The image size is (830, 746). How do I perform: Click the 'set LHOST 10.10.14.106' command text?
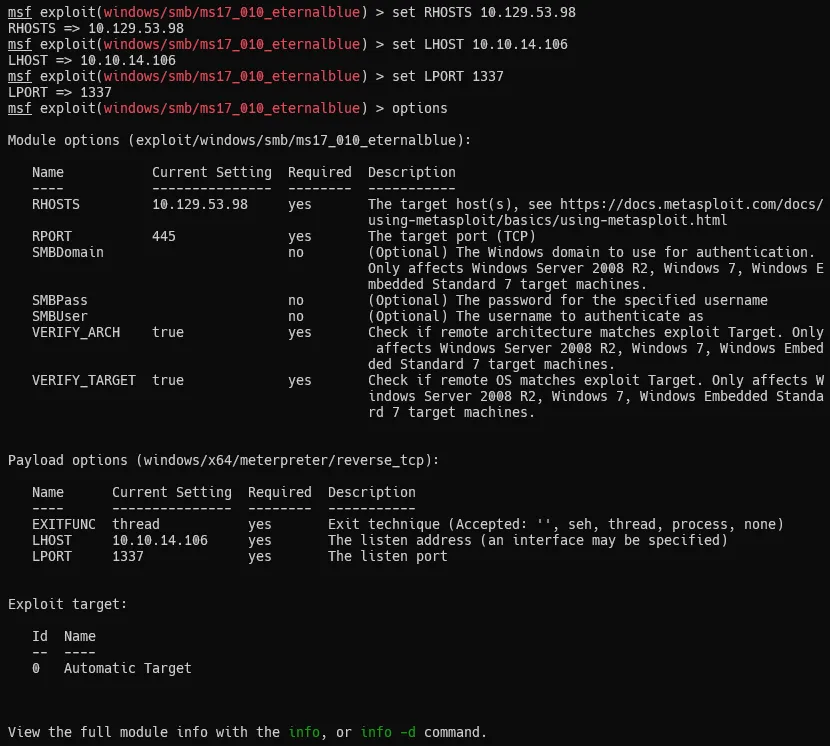[x=480, y=44]
